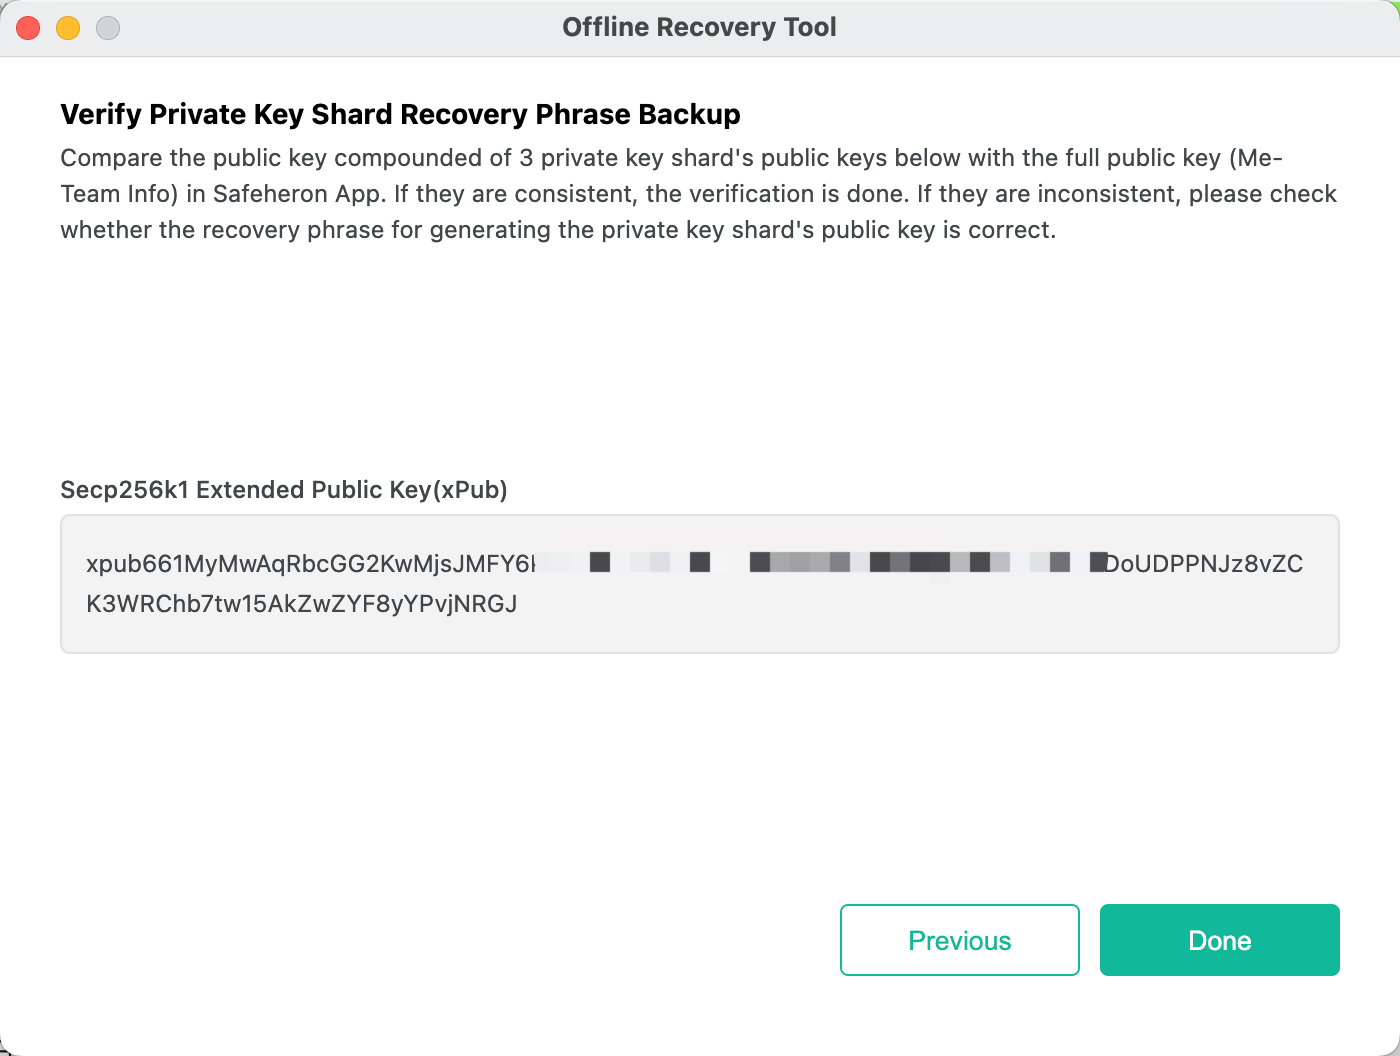Click the Offline Recovery Tool window title
The width and height of the screenshot is (1400, 1056).
[x=699, y=27]
